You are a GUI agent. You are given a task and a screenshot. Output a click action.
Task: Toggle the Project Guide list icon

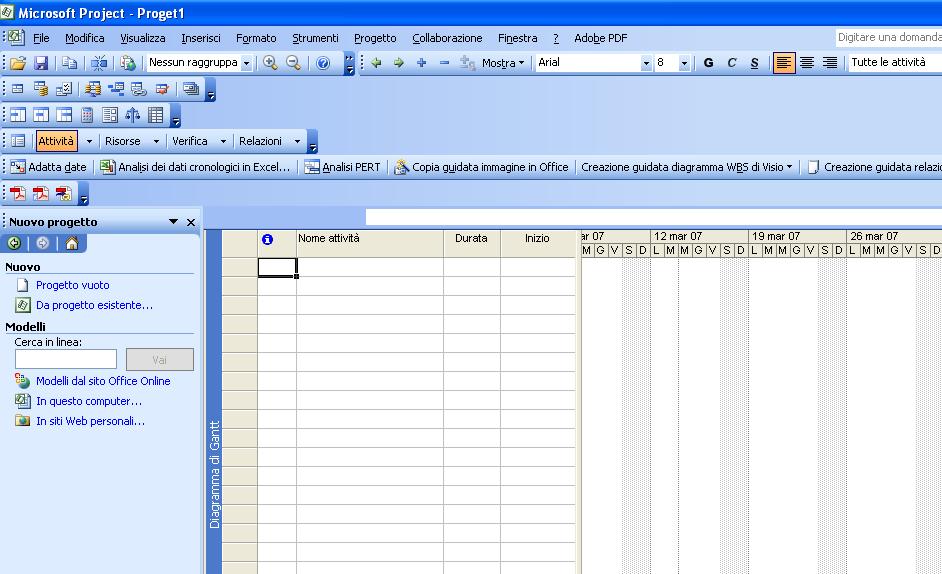tap(18, 141)
